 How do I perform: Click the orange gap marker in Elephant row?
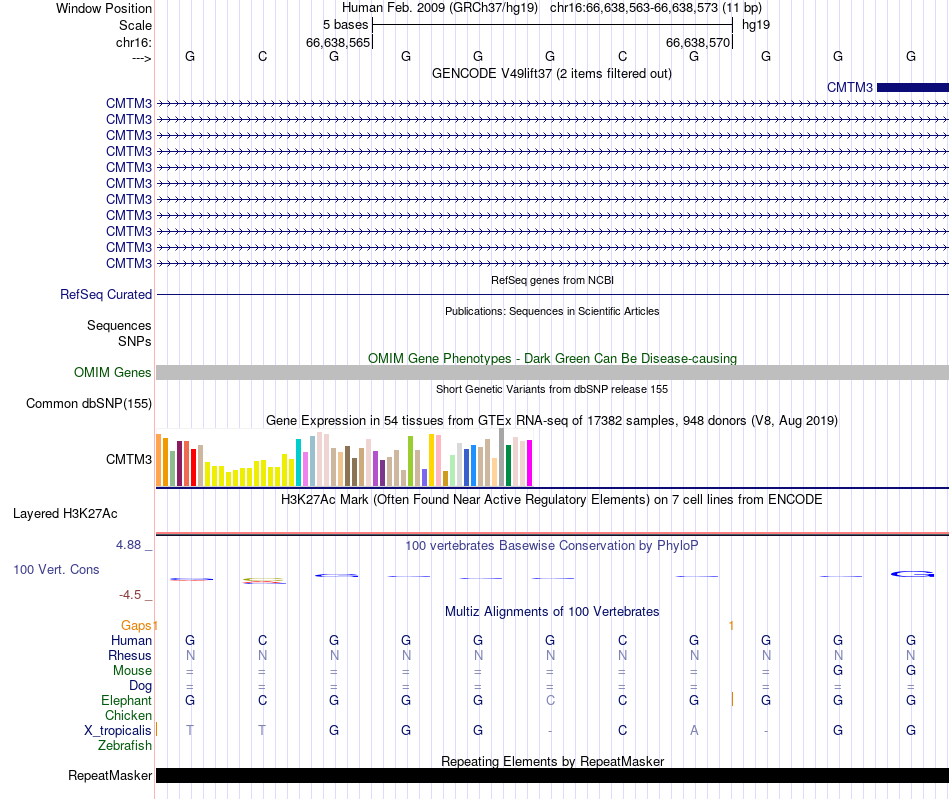coord(732,700)
